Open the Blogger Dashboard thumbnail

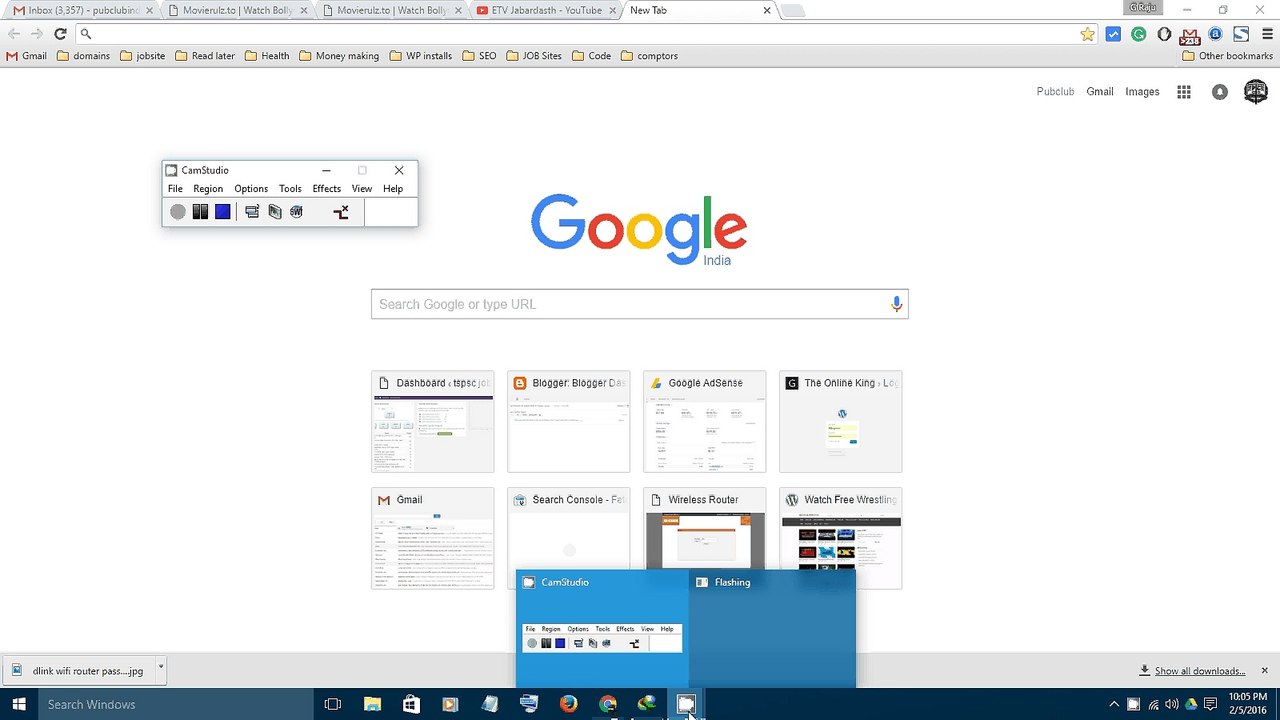tap(569, 422)
